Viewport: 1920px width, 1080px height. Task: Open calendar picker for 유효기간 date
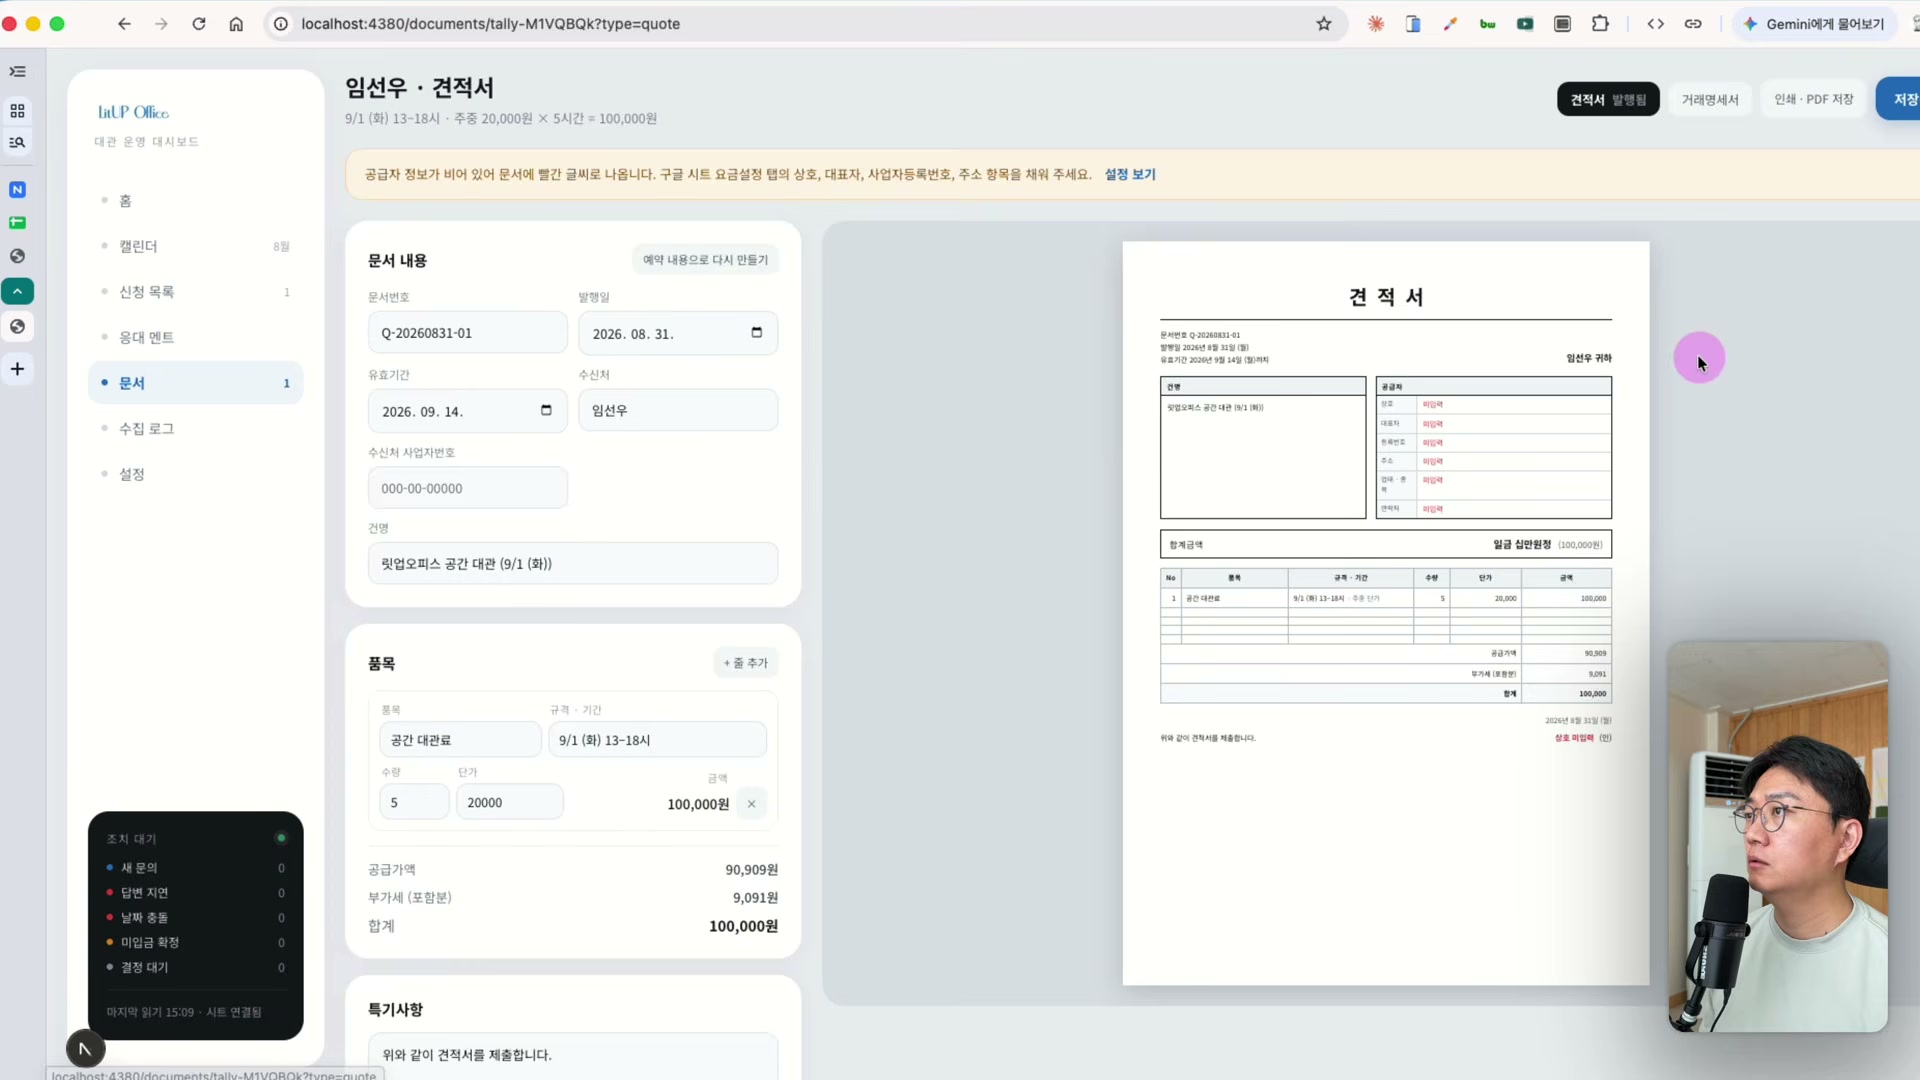546,411
